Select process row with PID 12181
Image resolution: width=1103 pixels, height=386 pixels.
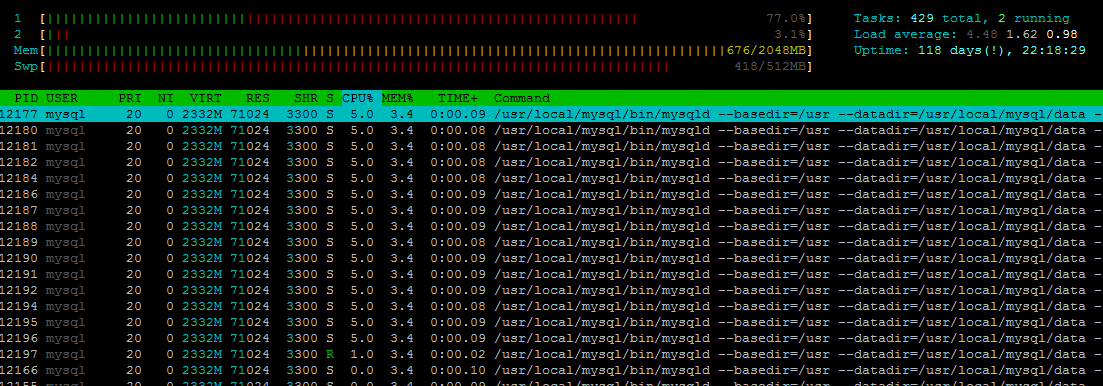coord(552,146)
